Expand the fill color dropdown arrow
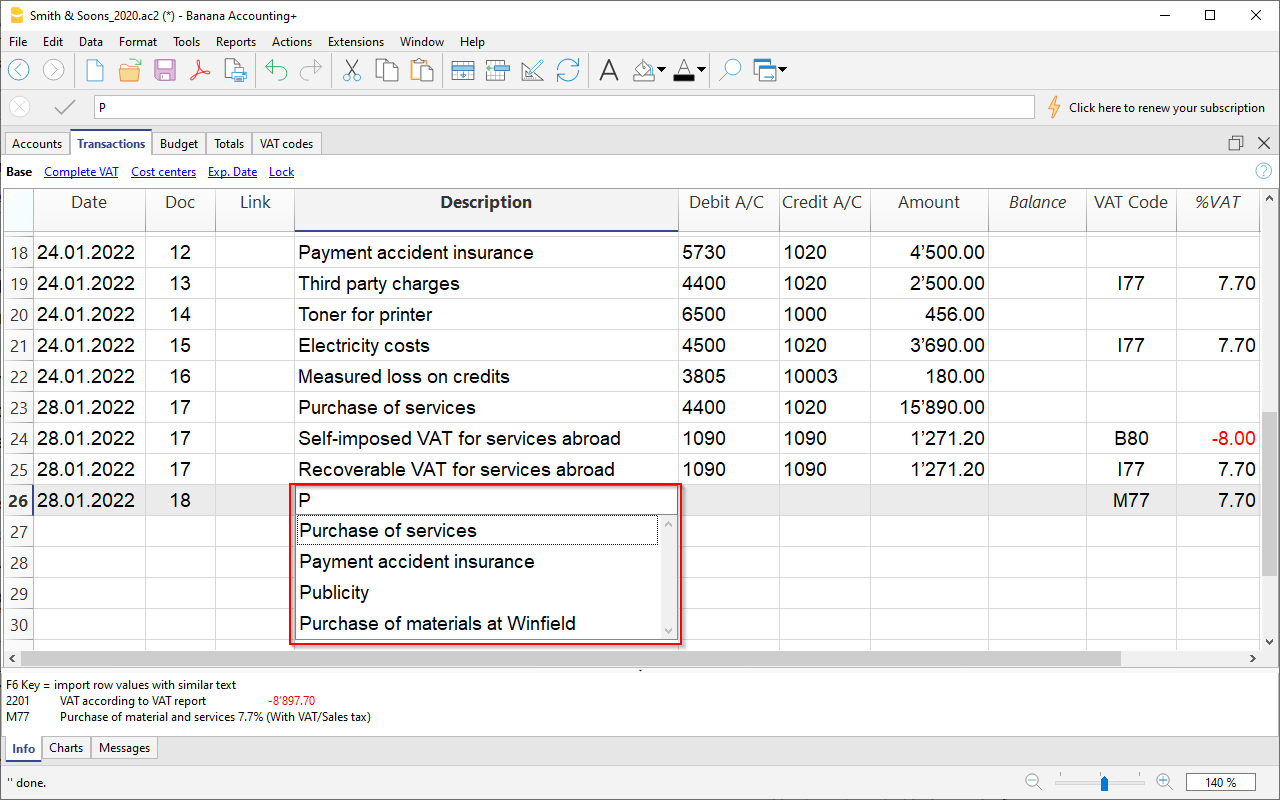Screen dimensions: 1280x800 point(661,70)
